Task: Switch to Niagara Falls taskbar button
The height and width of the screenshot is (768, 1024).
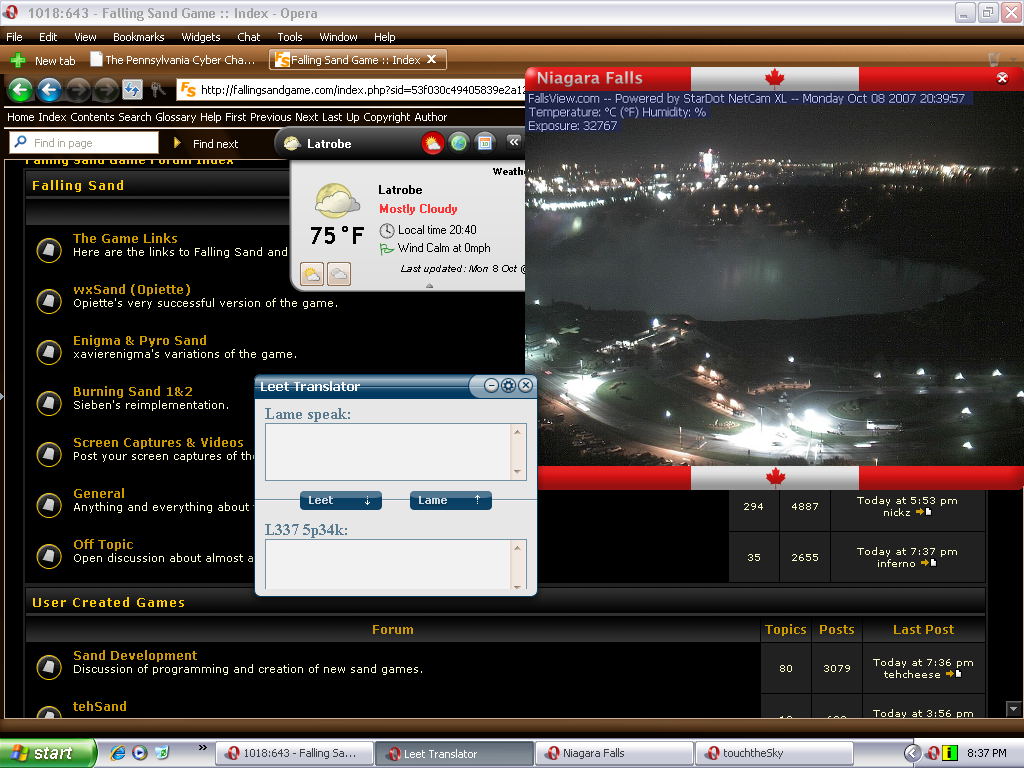Action: click(x=614, y=754)
